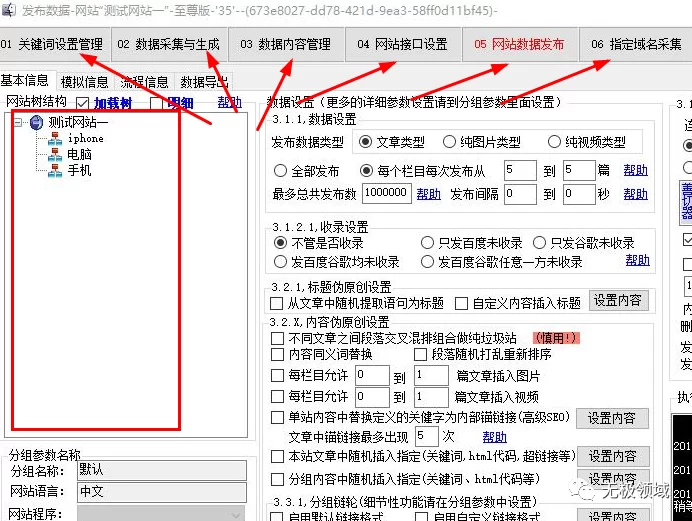Click 设置内容 button for 本站文章随机插入
This screenshot has height=521, width=692.
[613, 456]
